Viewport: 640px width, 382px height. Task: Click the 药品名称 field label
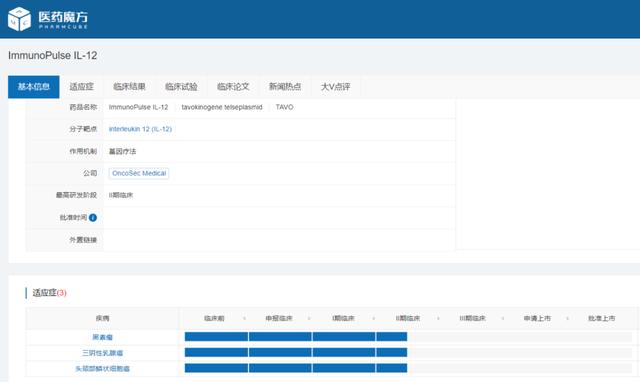tap(83, 107)
